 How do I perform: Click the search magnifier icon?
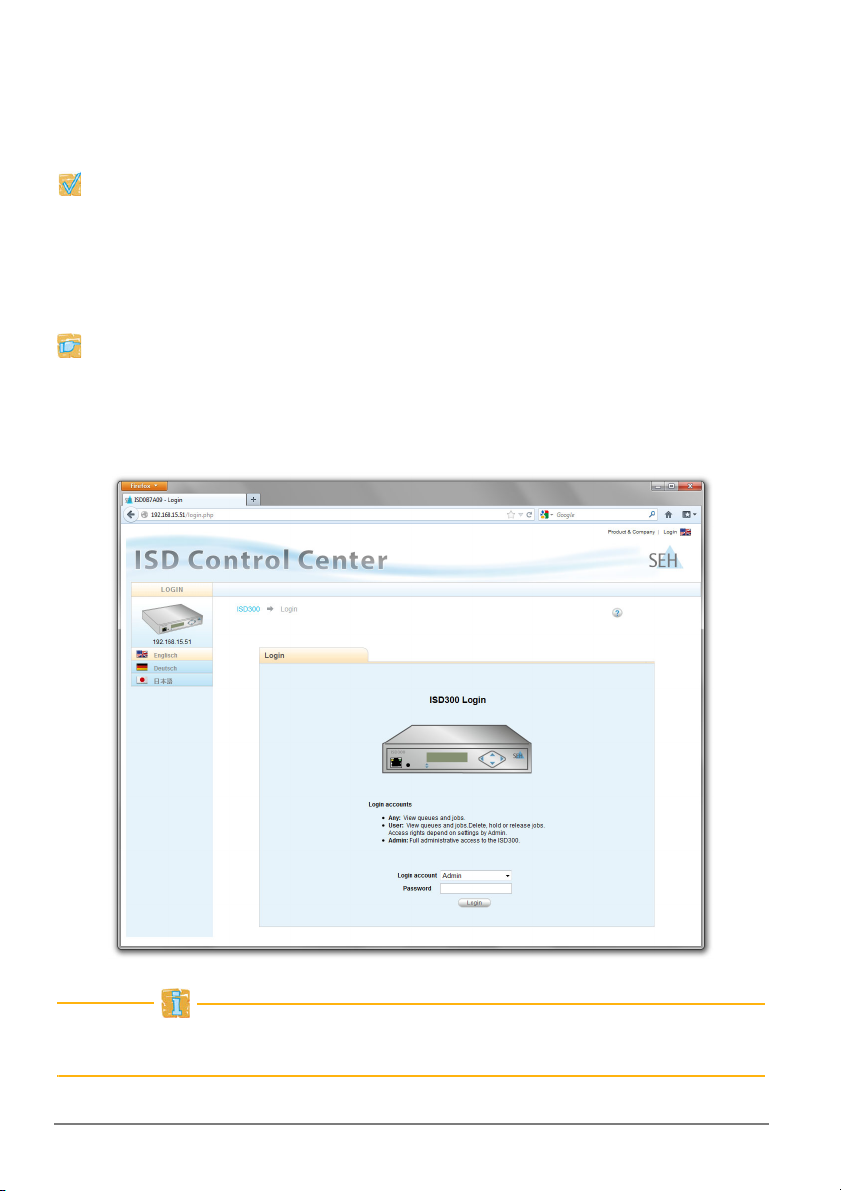(652, 515)
